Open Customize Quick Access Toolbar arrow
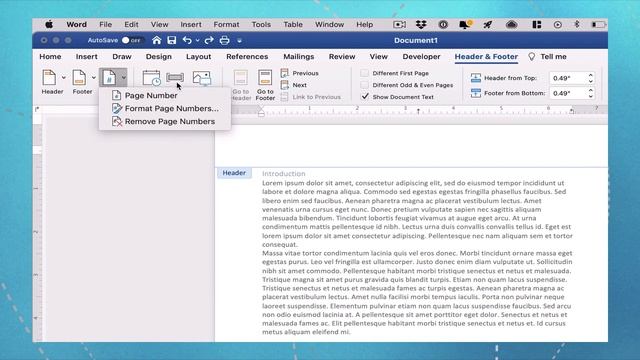 240,40
